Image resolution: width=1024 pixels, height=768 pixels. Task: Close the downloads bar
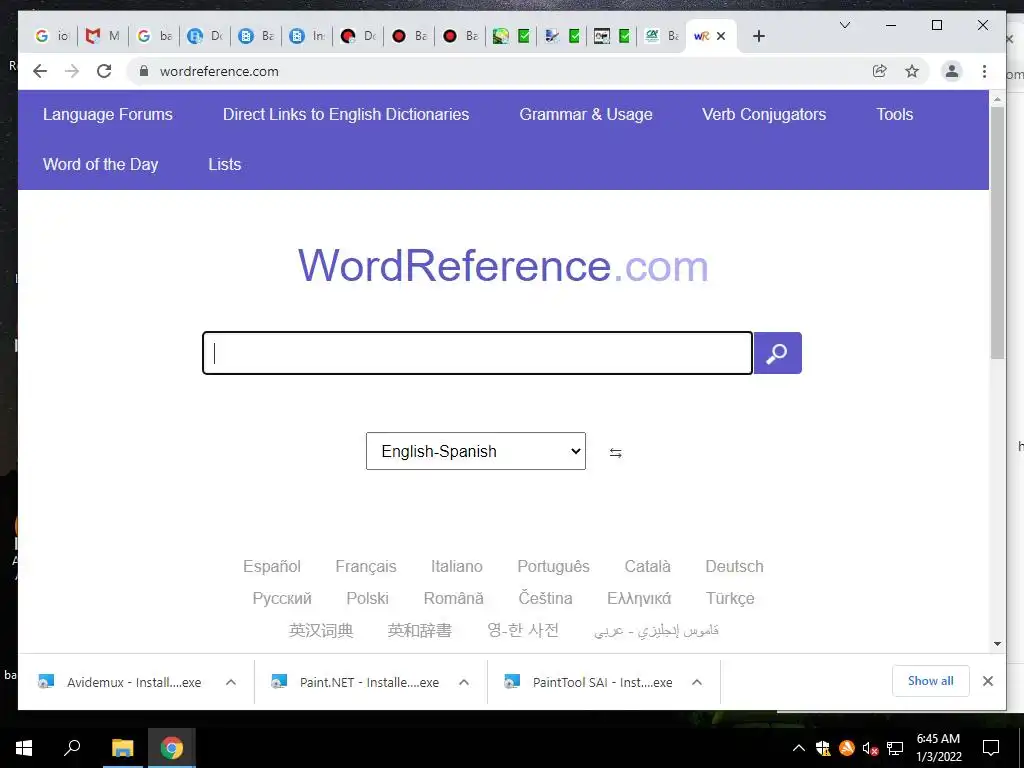(987, 681)
